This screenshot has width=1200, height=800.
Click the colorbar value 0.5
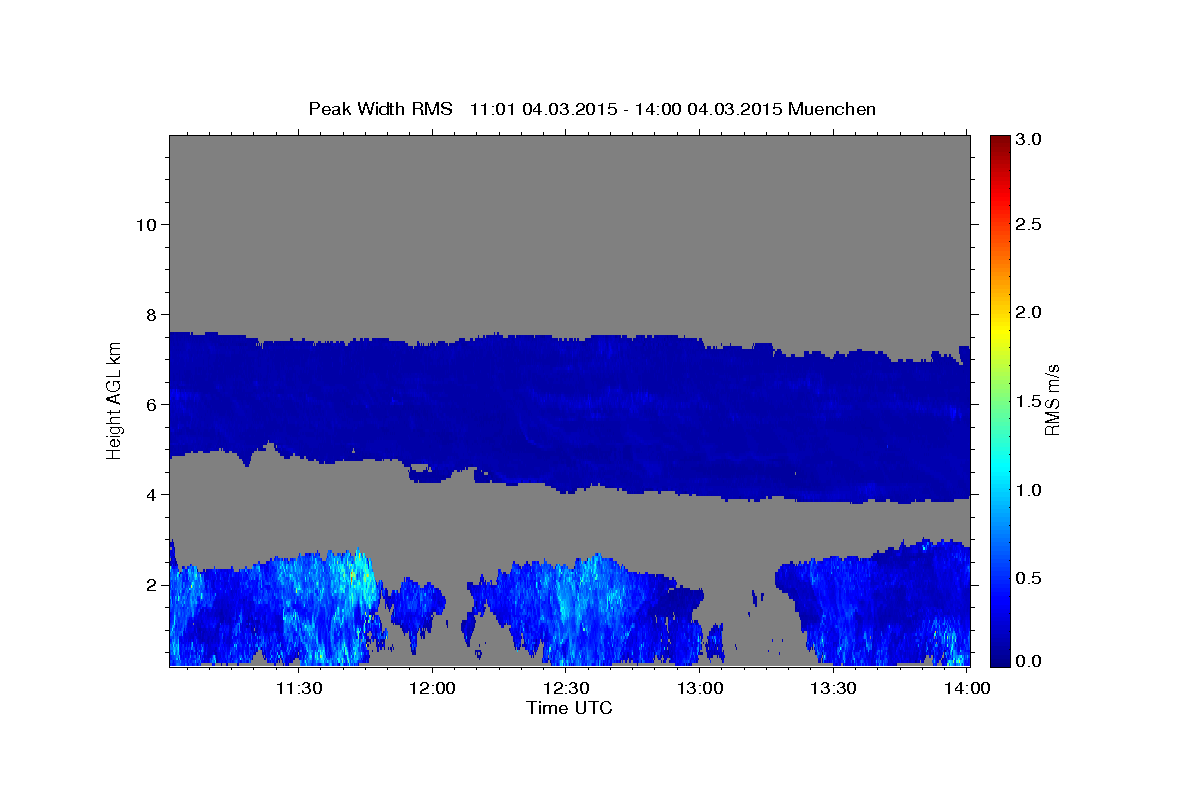tap(1029, 578)
